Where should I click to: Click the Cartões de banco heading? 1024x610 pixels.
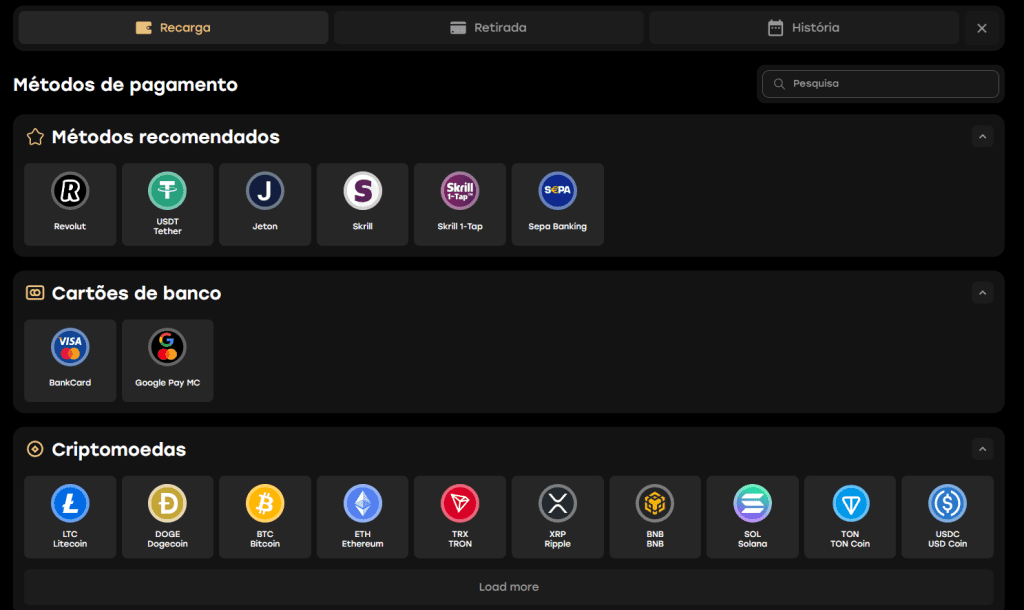136,293
